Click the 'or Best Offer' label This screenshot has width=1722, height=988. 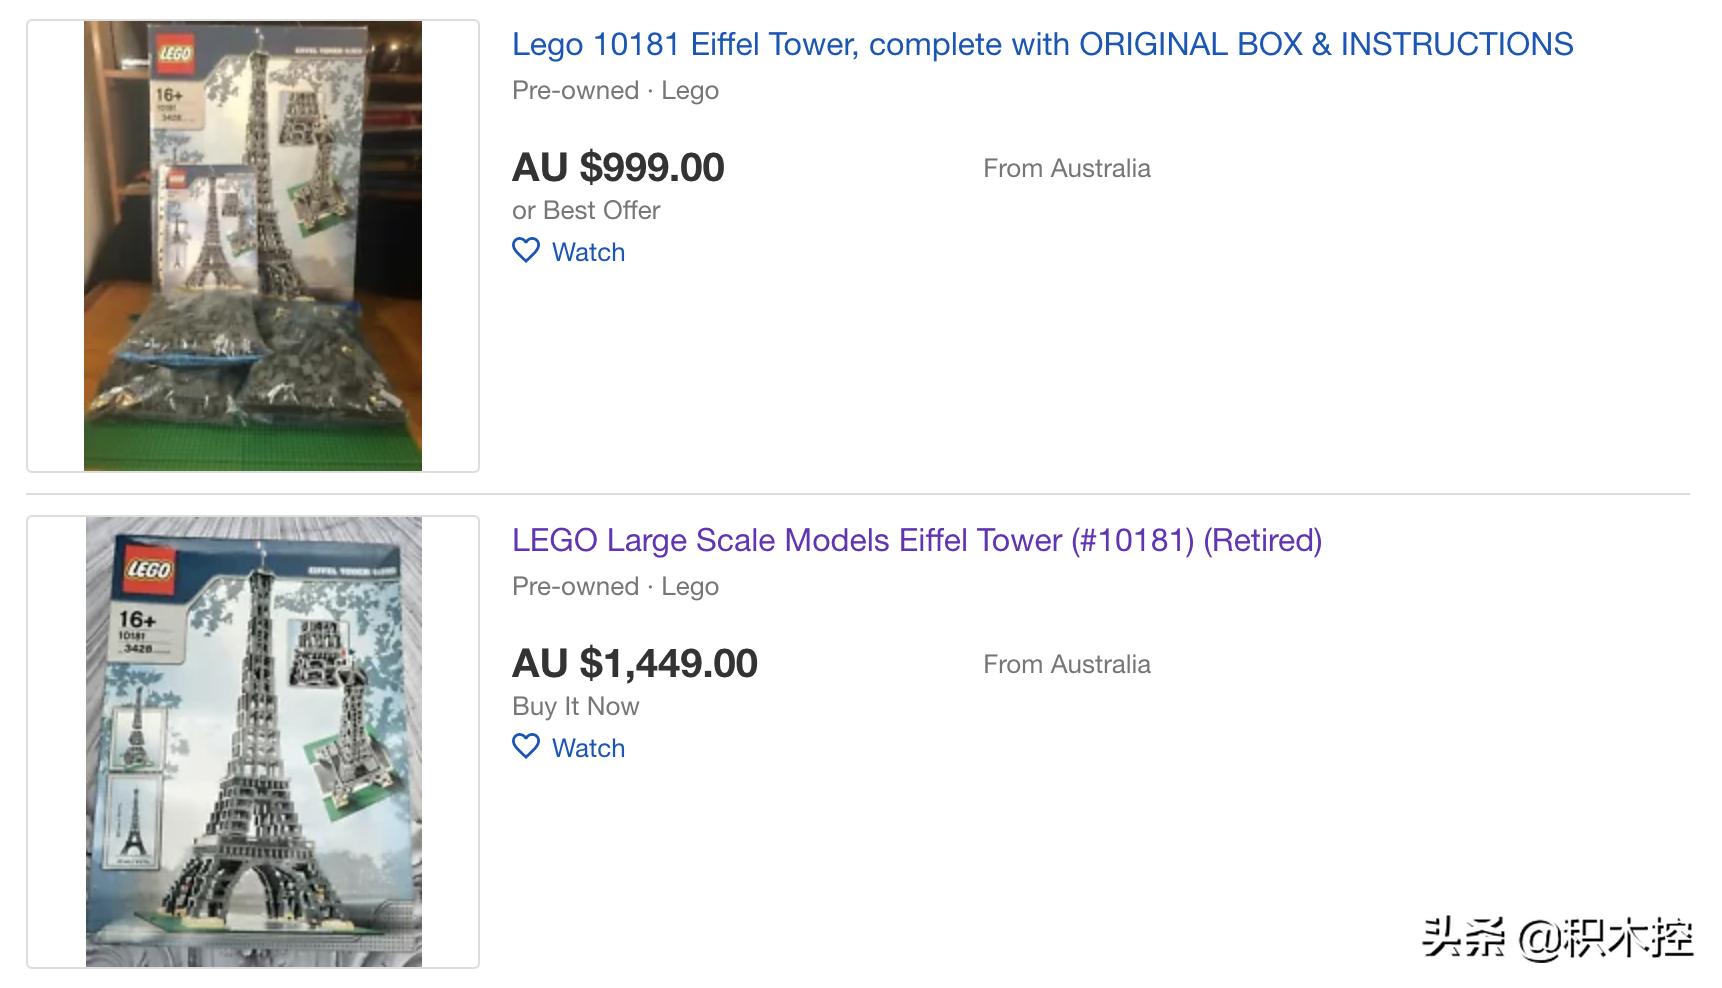point(586,210)
